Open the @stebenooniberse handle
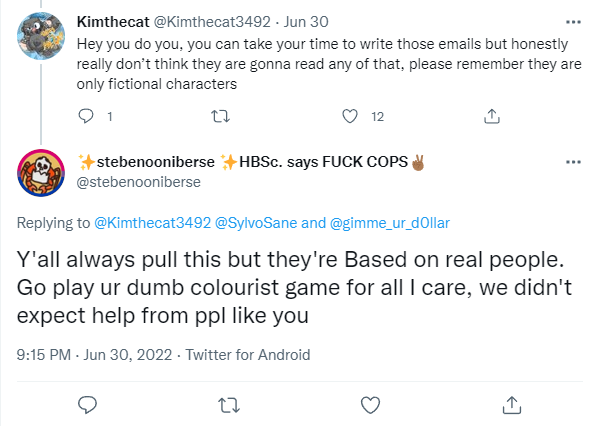This screenshot has width=598, height=426. (x=138, y=182)
